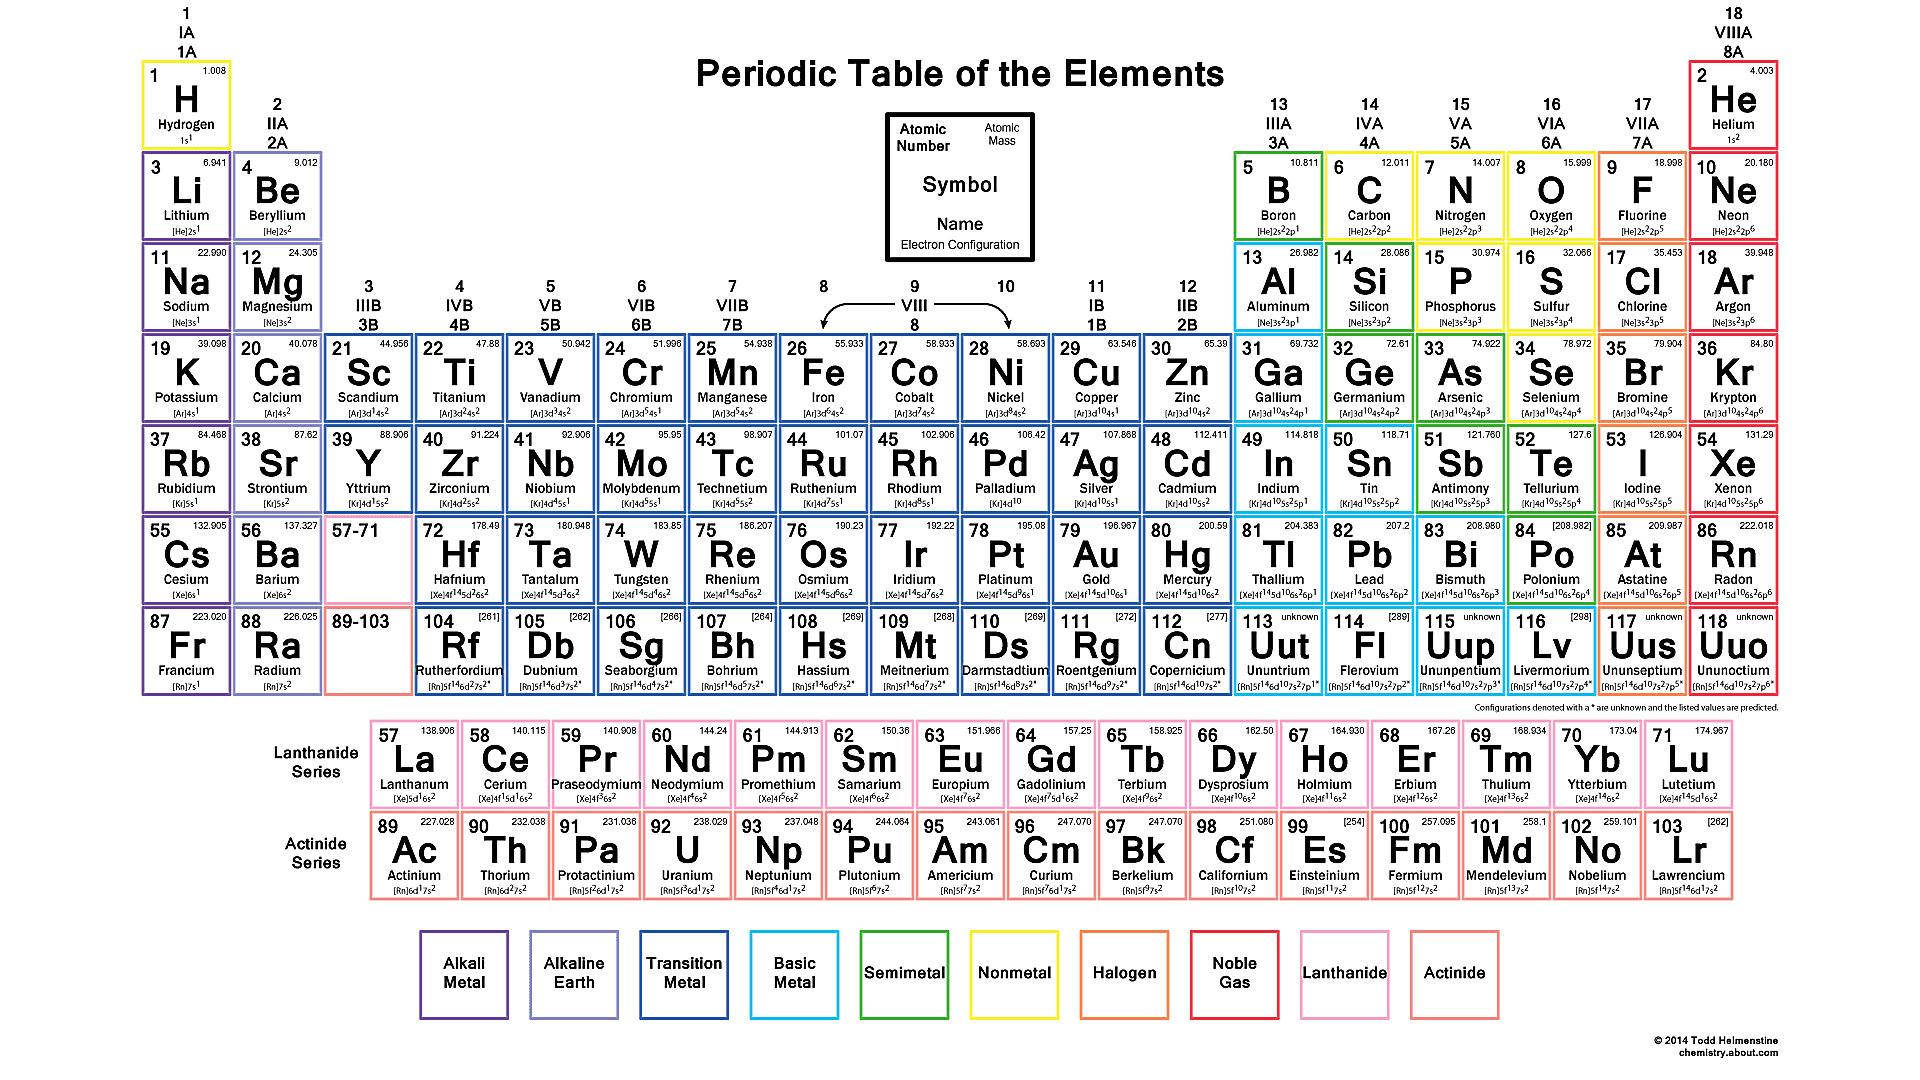1920x1080 pixels.
Task: Click the cell-format key box with Symbol
Action: [960, 187]
